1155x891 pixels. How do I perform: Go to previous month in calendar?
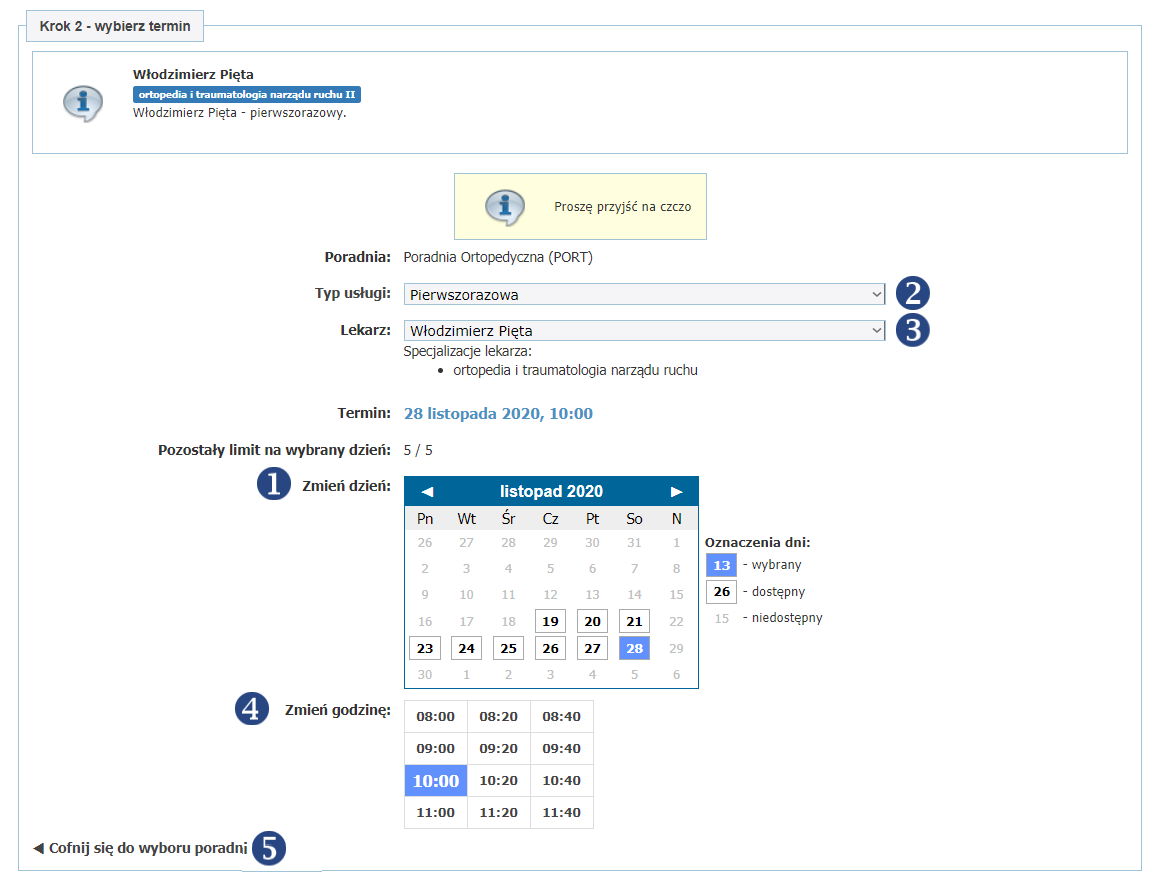(x=427, y=492)
